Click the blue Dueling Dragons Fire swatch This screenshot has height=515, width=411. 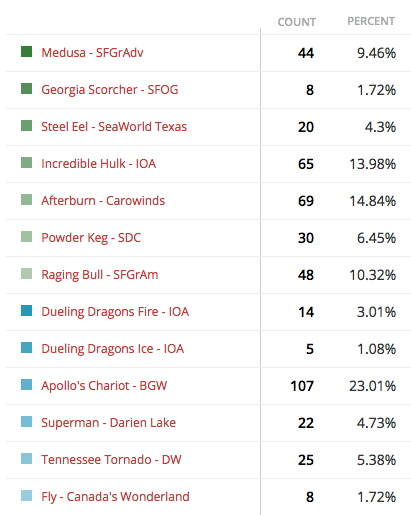coord(26,311)
